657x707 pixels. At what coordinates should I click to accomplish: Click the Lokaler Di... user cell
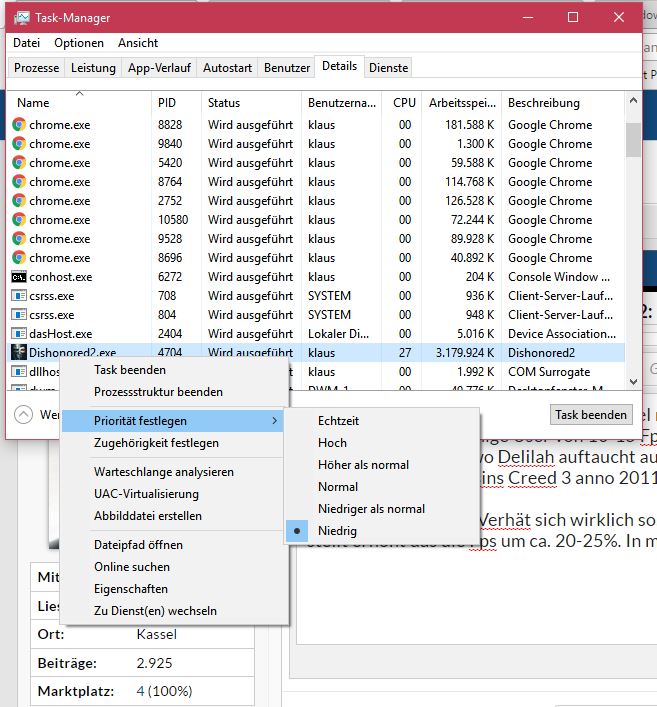click(338, 334)
